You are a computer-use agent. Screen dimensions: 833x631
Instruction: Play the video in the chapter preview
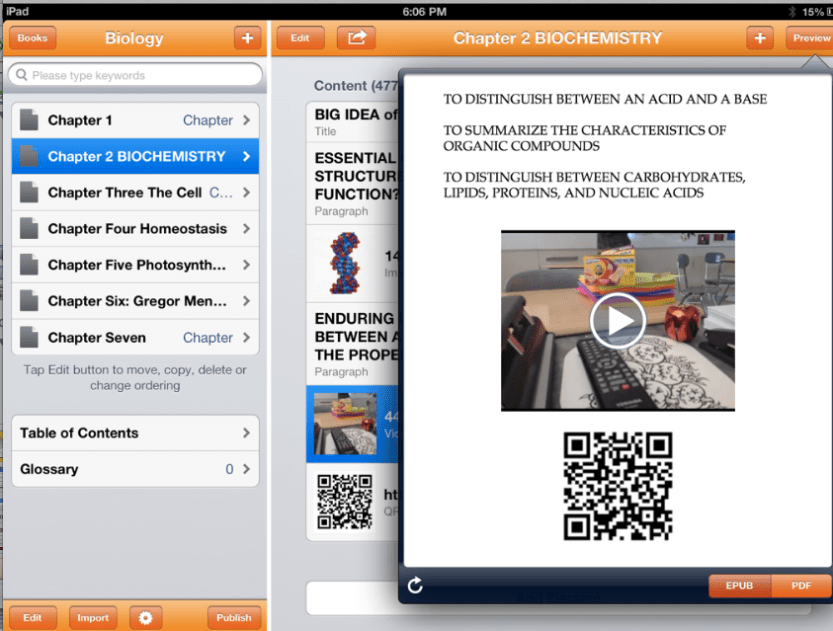(x=618, y=321)
